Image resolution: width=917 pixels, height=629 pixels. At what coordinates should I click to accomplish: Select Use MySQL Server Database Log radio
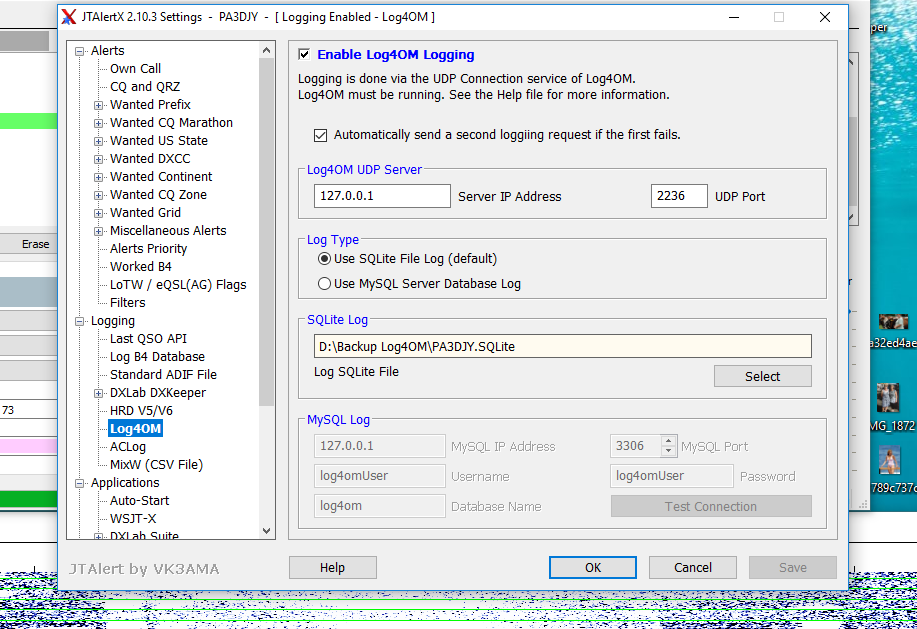(324, 284)
